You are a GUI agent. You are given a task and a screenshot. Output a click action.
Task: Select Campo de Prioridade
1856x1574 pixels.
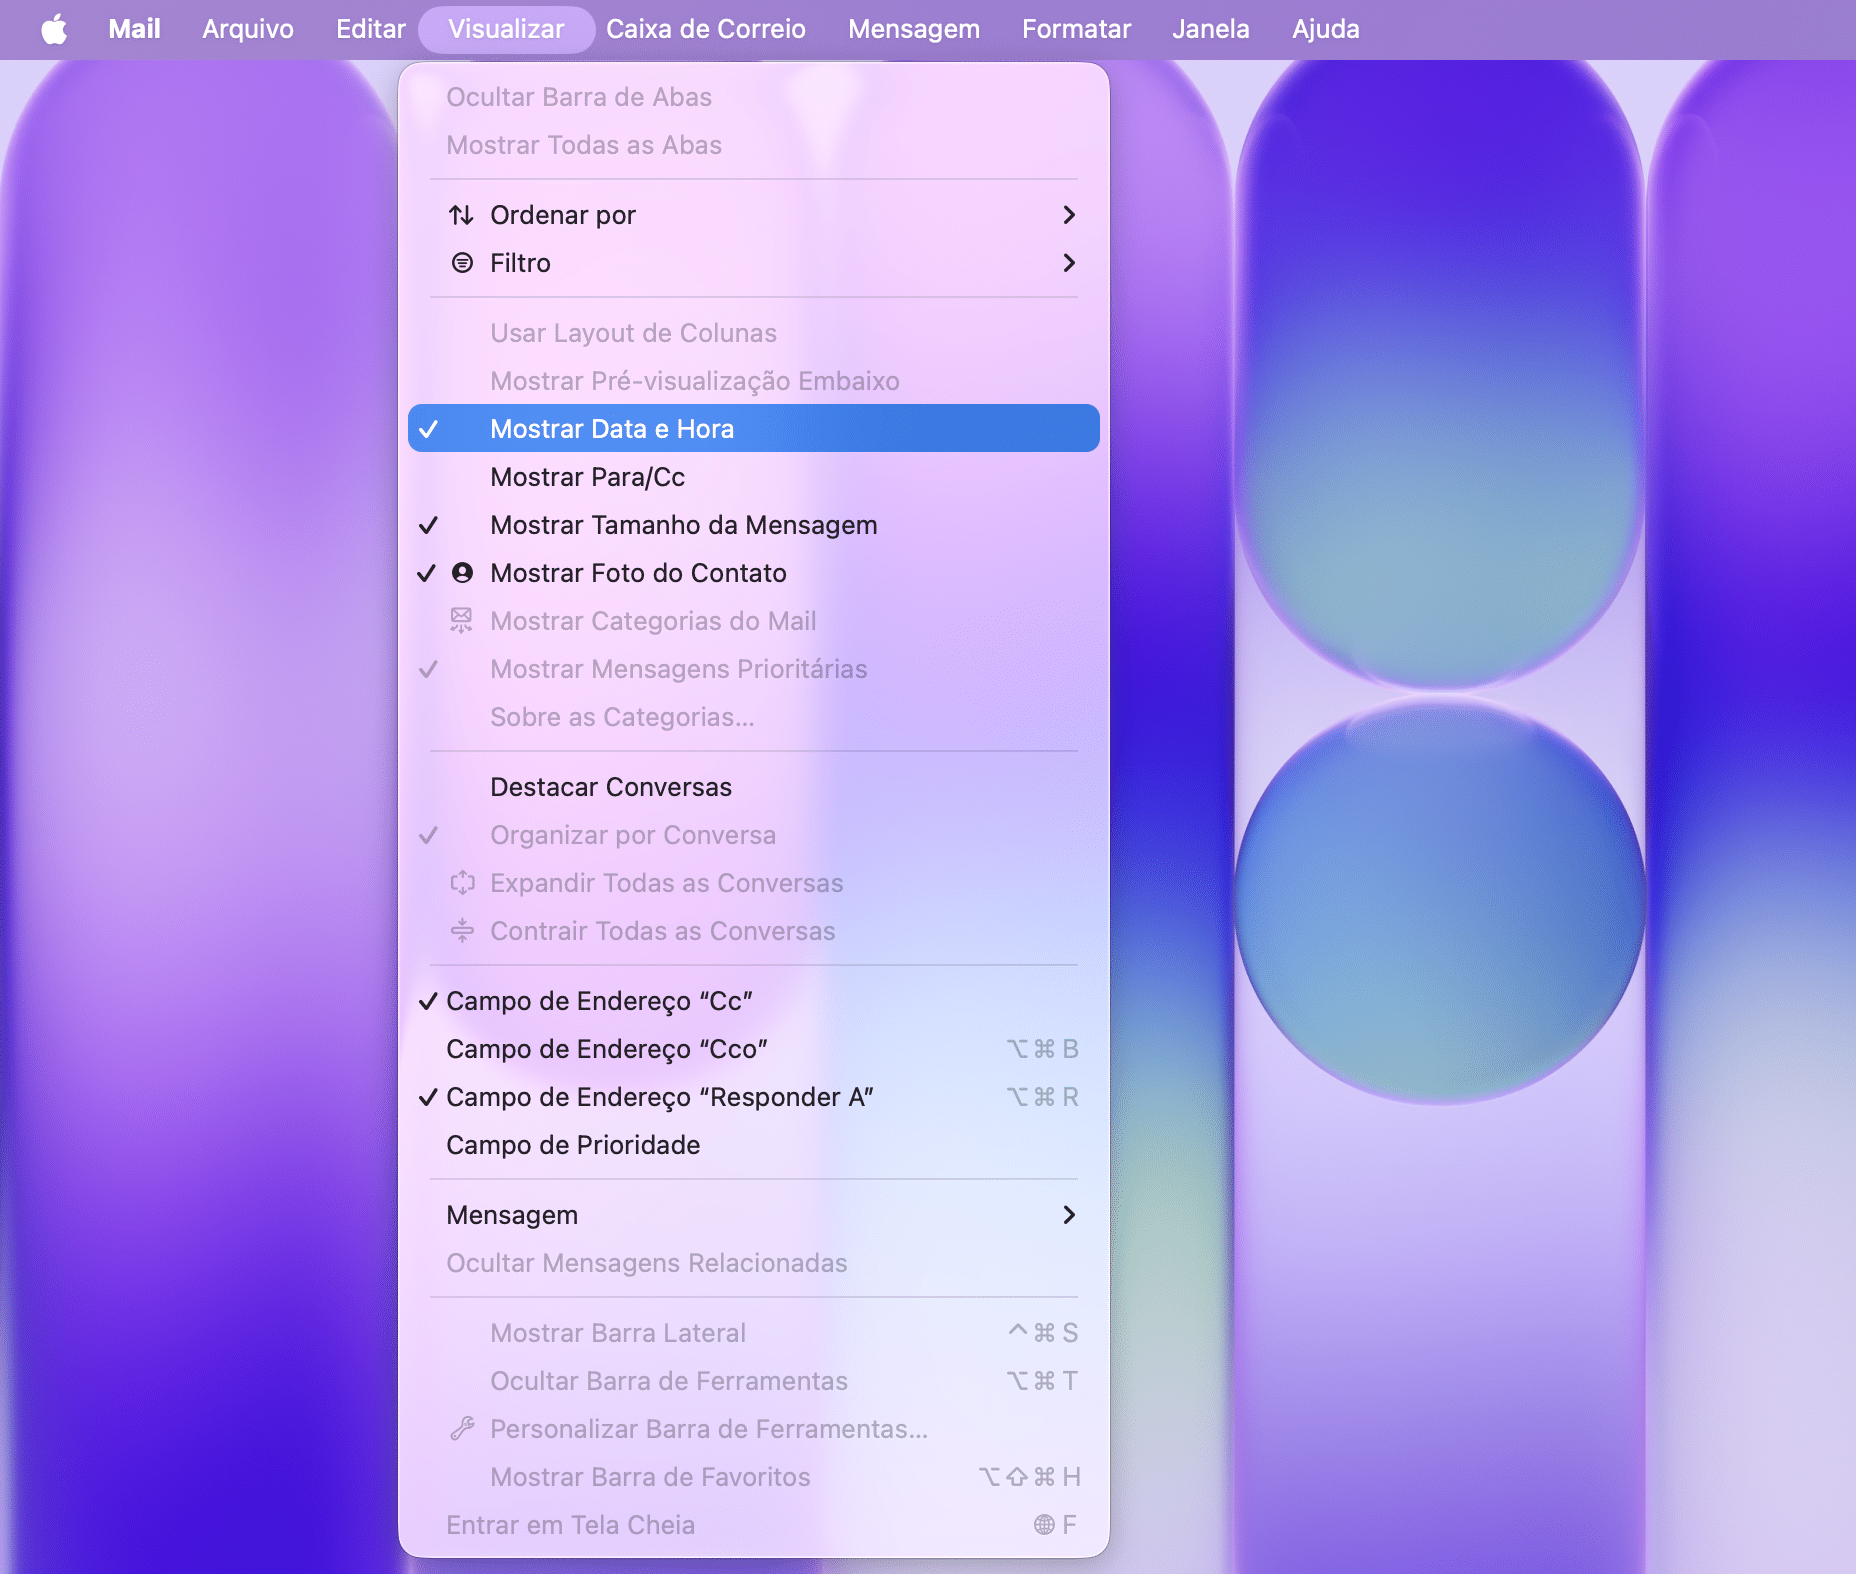[754, 1145]
